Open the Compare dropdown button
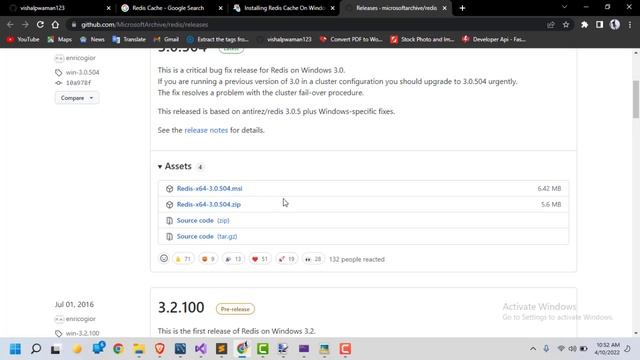This screenshot has width=640, height=360. pos(77,98)
